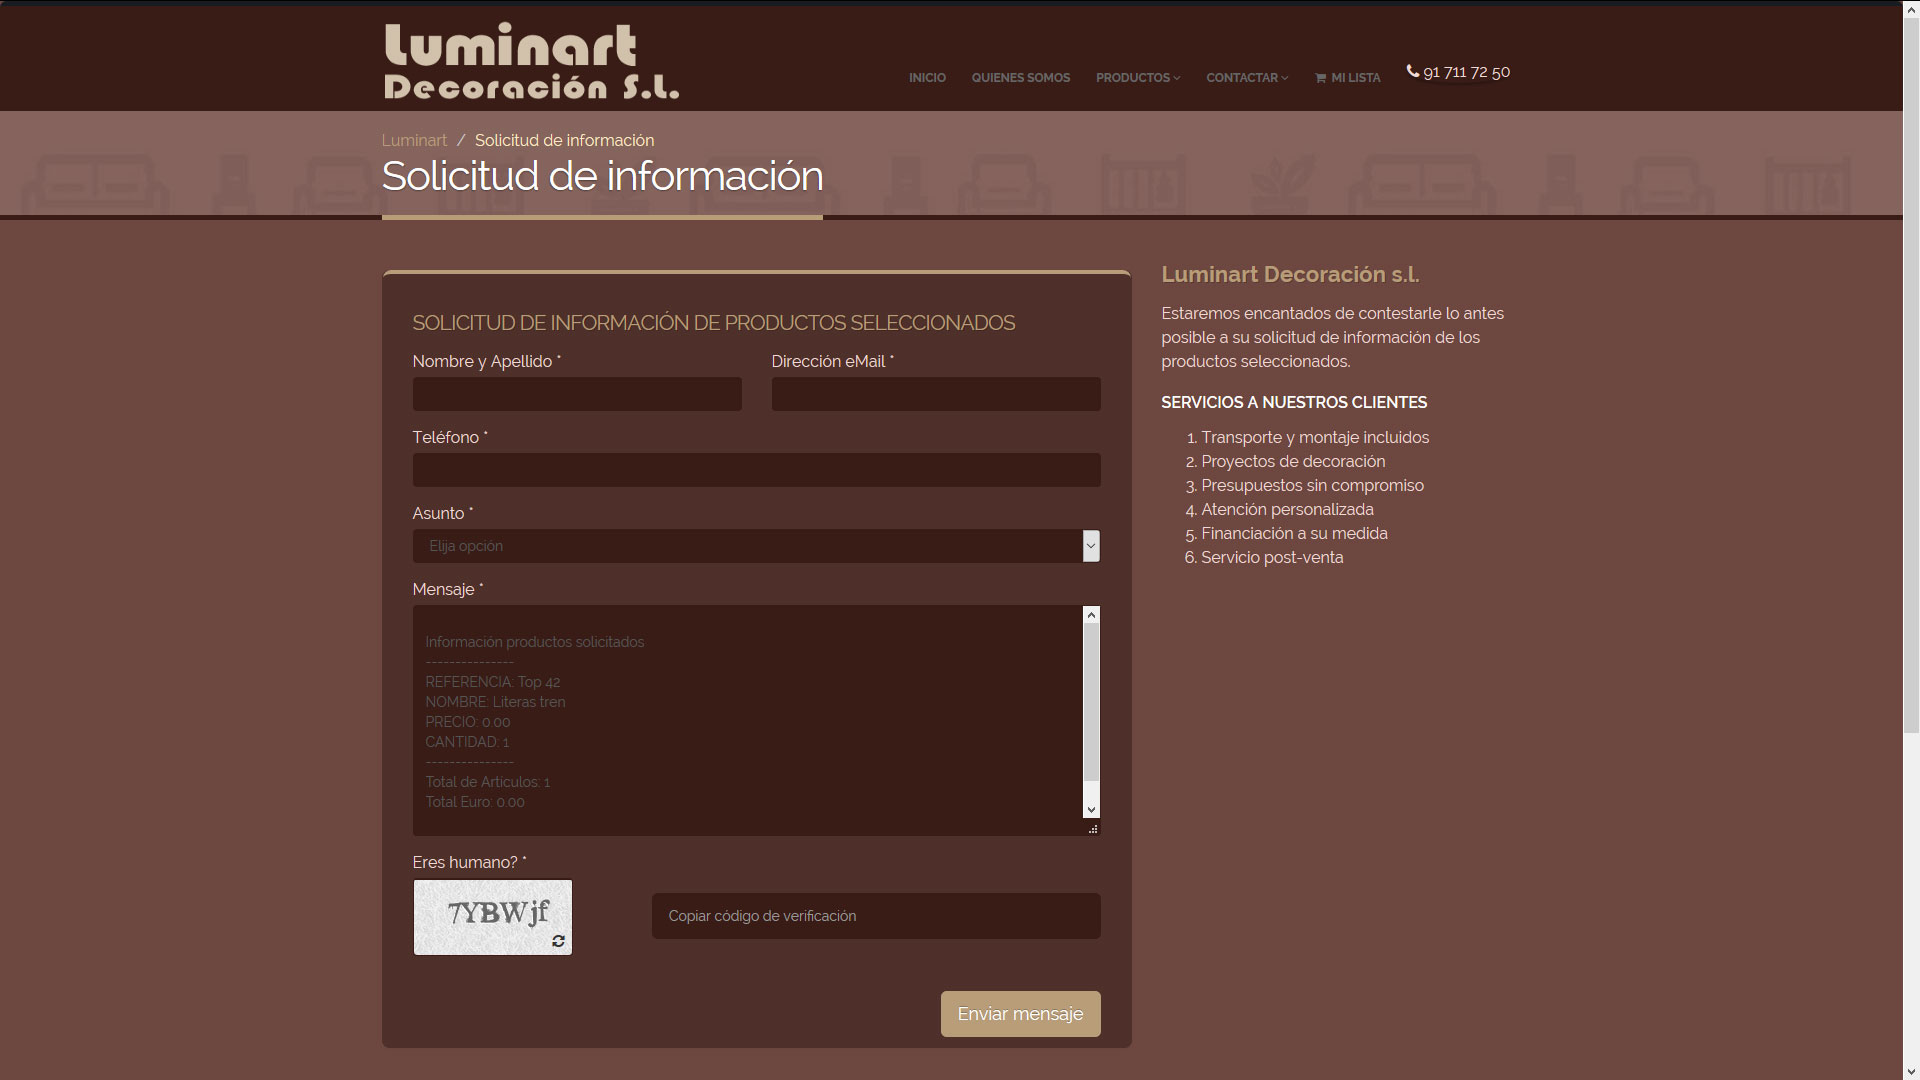The image size is (1920, 1080).
Task: Expand the Contactar menu
Action: point(1246,78)
